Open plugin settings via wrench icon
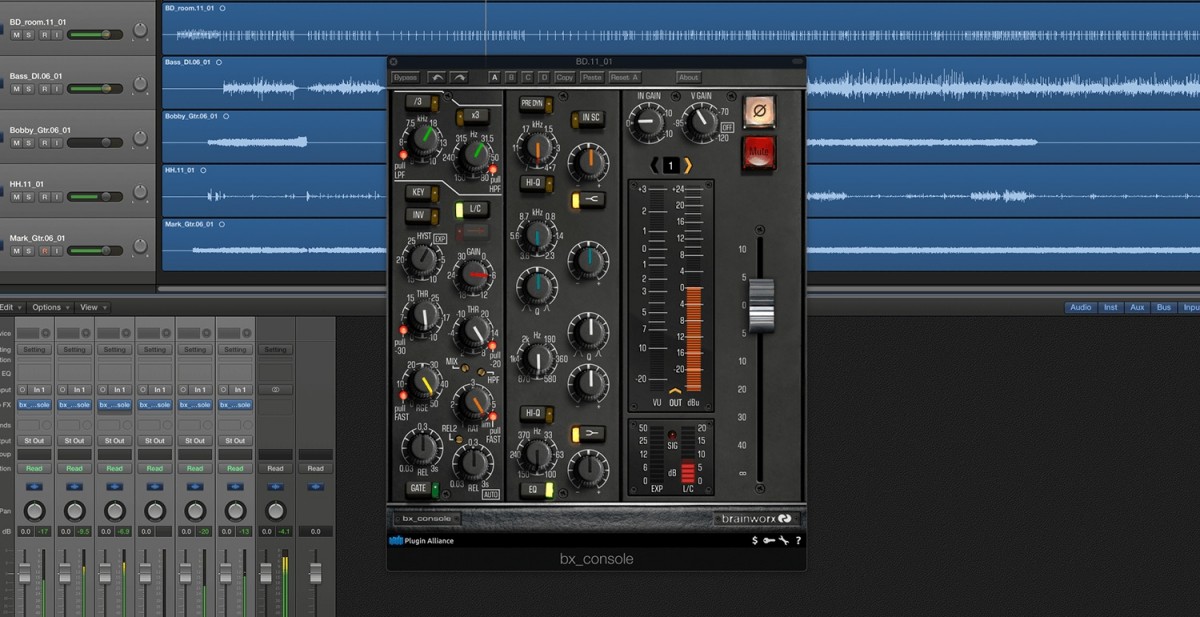 783,541
